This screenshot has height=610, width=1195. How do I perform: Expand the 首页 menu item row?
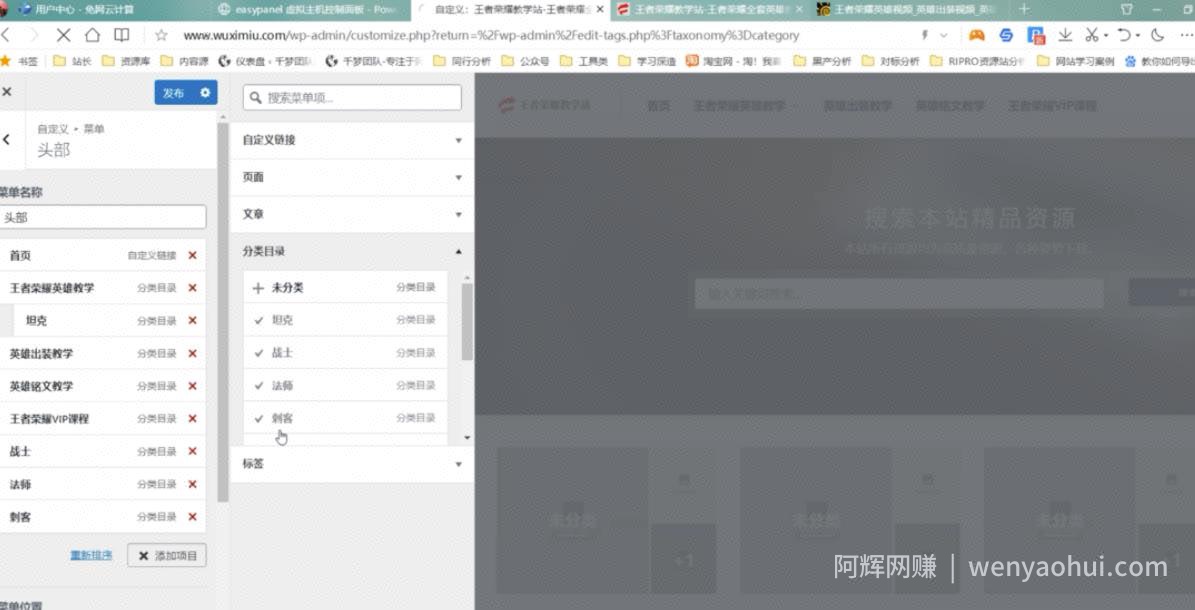[x=102, y=255]
